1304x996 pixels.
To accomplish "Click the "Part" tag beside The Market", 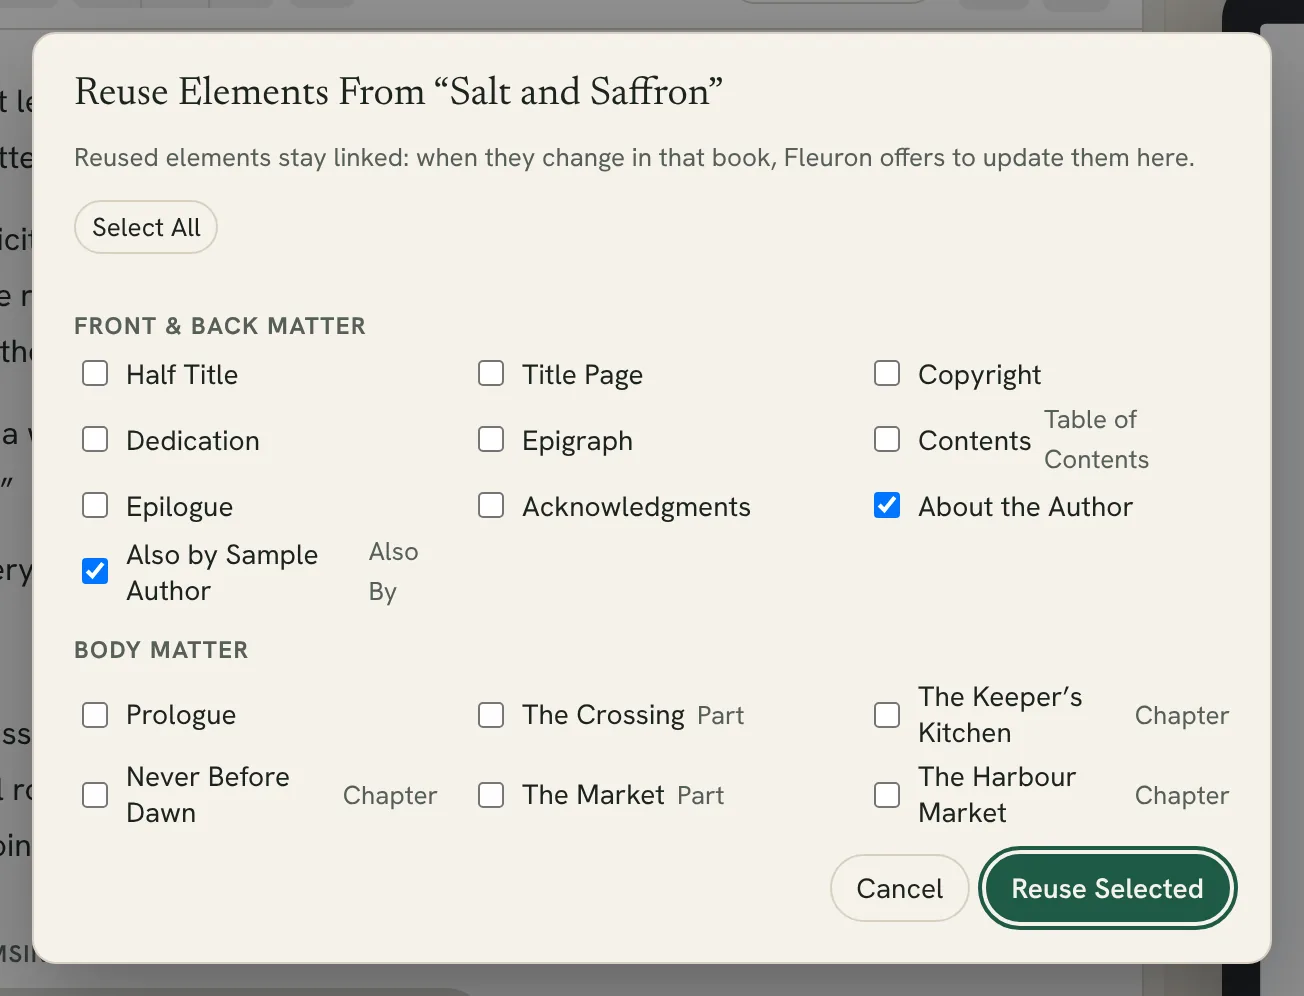I will pos(701,796).
